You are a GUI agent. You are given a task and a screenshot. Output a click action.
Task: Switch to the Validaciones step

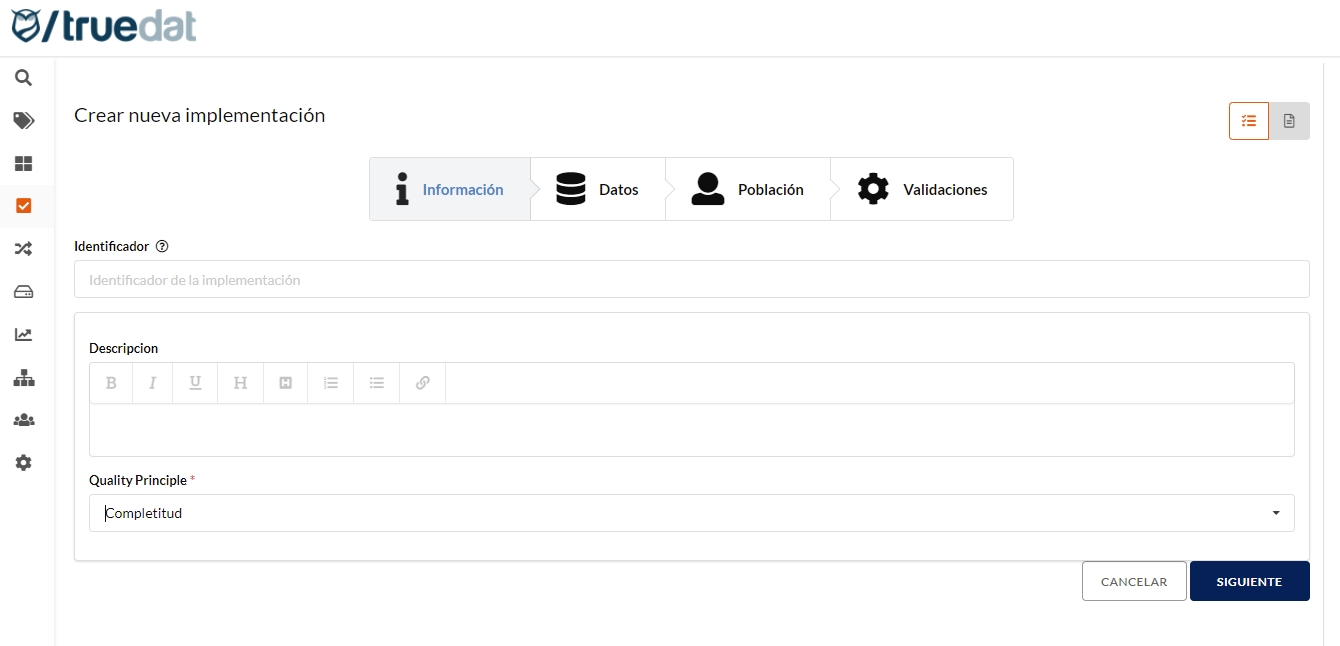[922, 189]
